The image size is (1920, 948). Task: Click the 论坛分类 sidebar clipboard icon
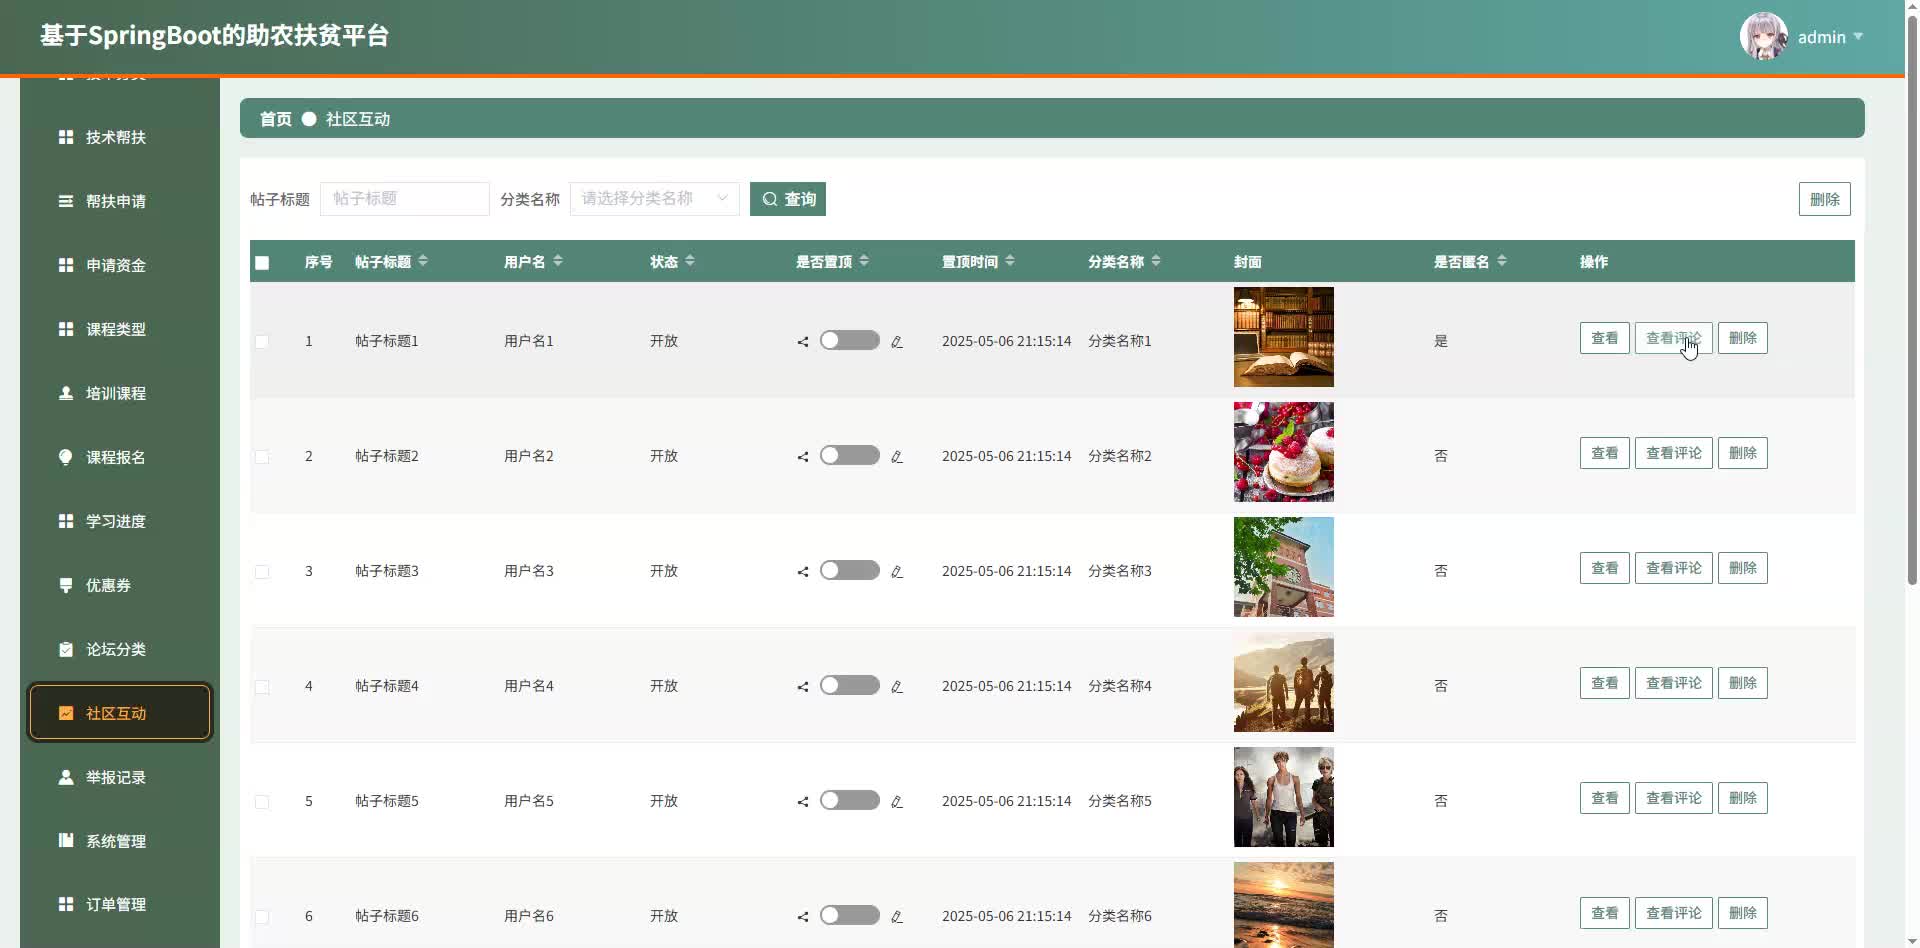click(66, 649)
